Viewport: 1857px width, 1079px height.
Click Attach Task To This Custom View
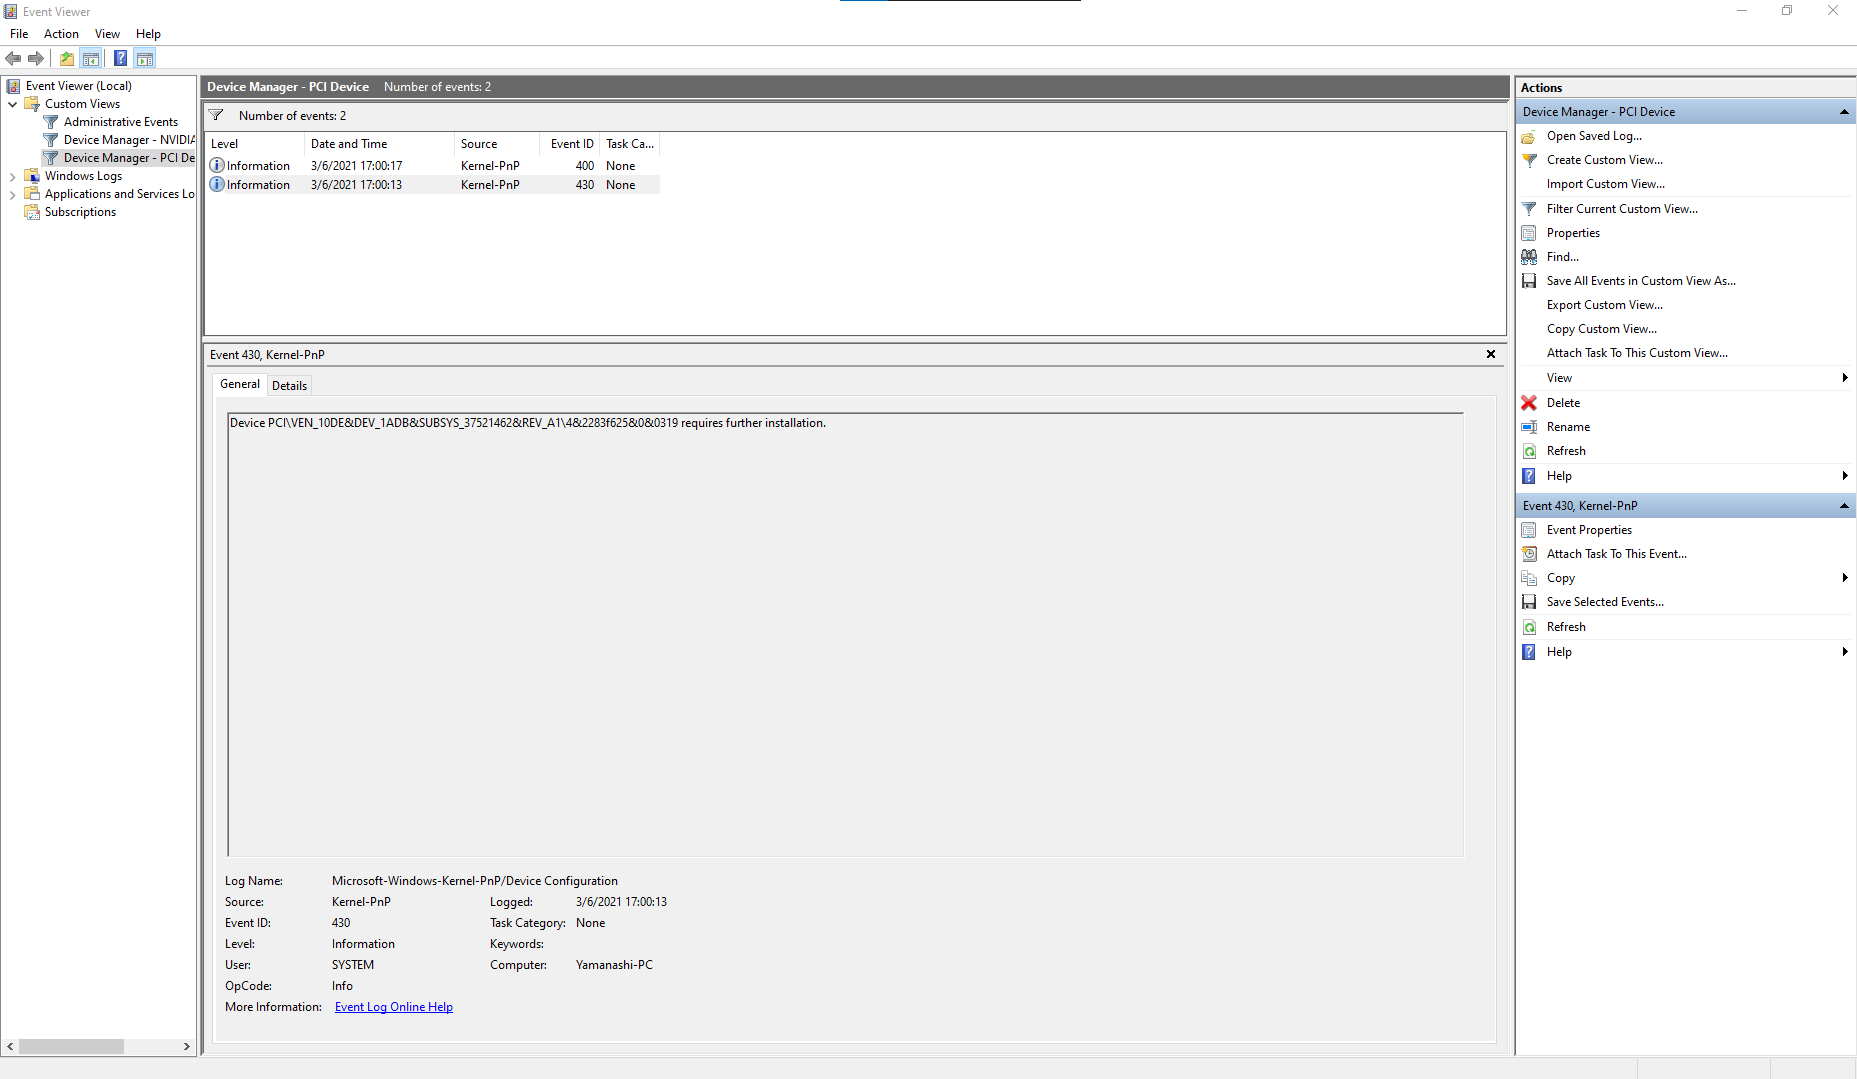[1637, 353]
